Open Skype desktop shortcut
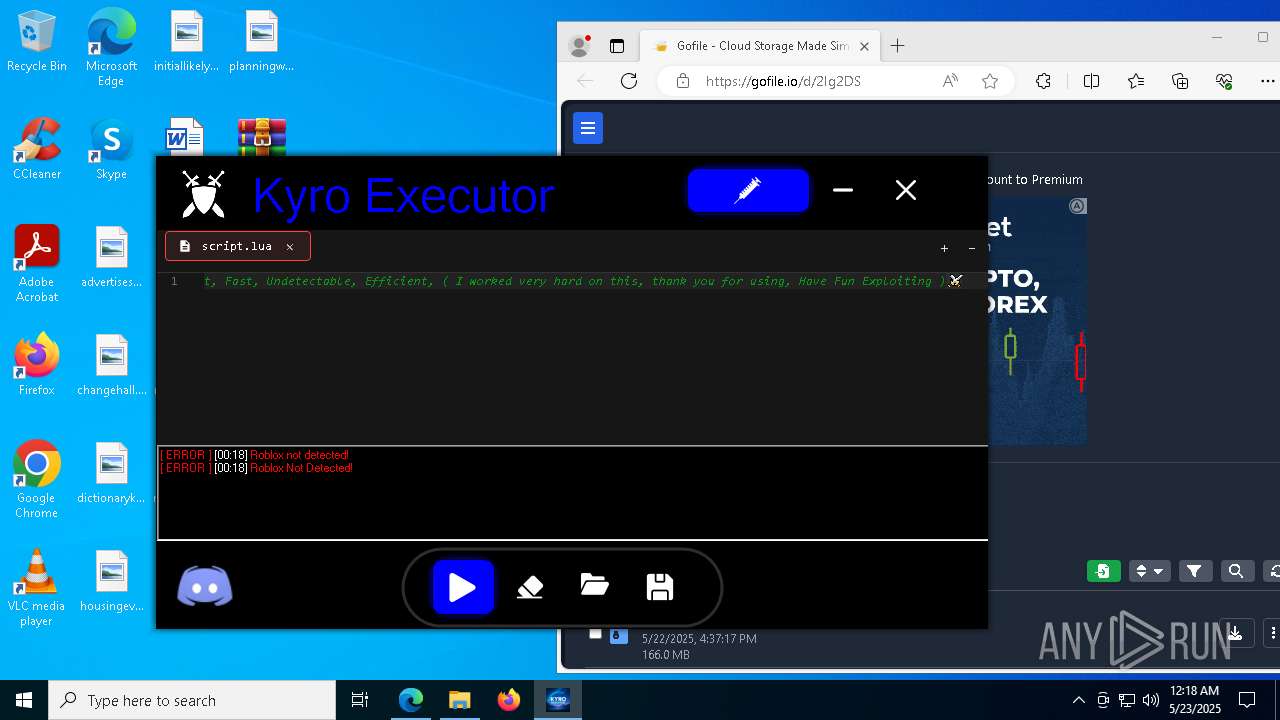Image resolution: width=1280 pixels, height=720 pixels. pyautogui.click(x=111, y=149)
